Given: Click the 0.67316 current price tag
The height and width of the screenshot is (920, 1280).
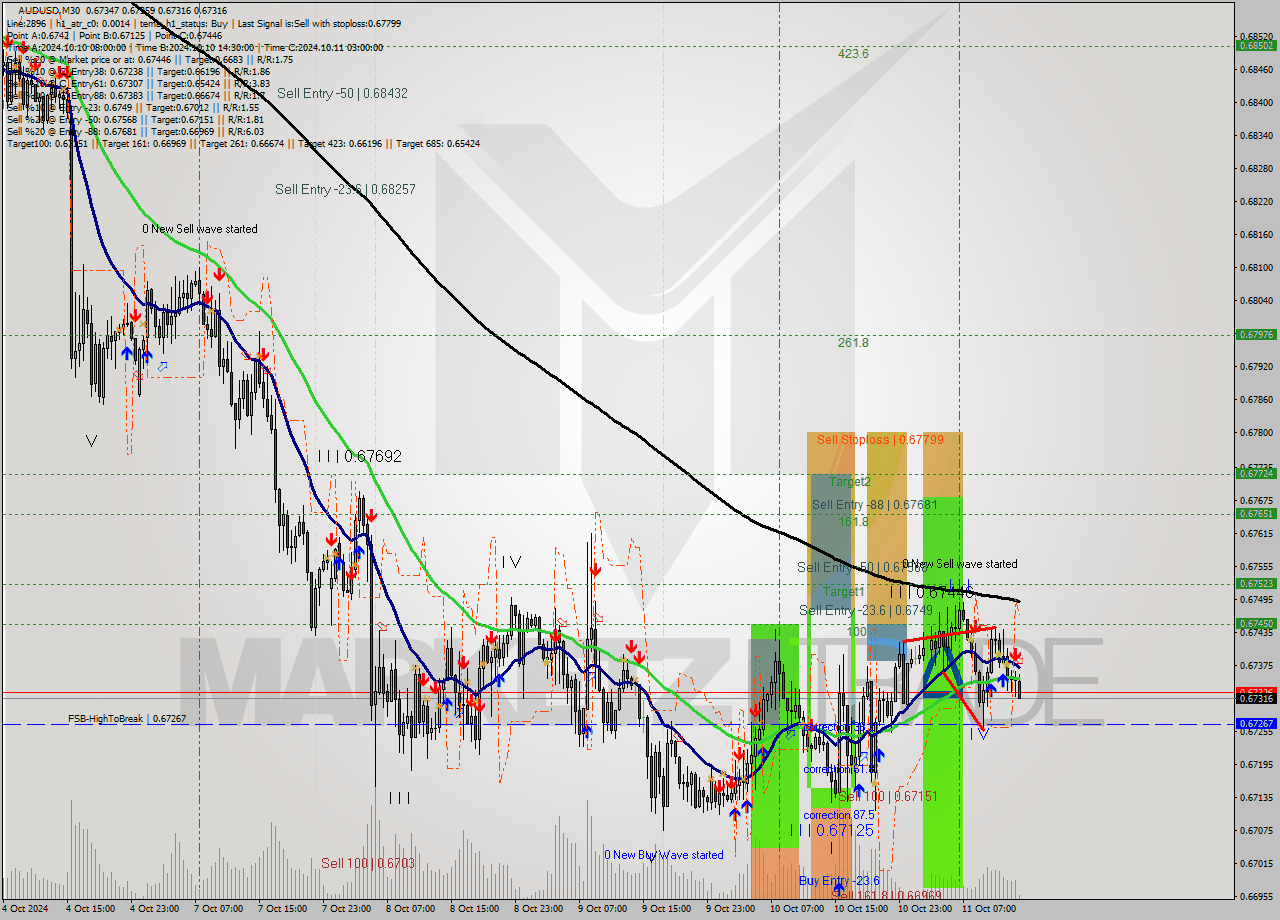Looking at the screenshot, I should pos(1256,699).
